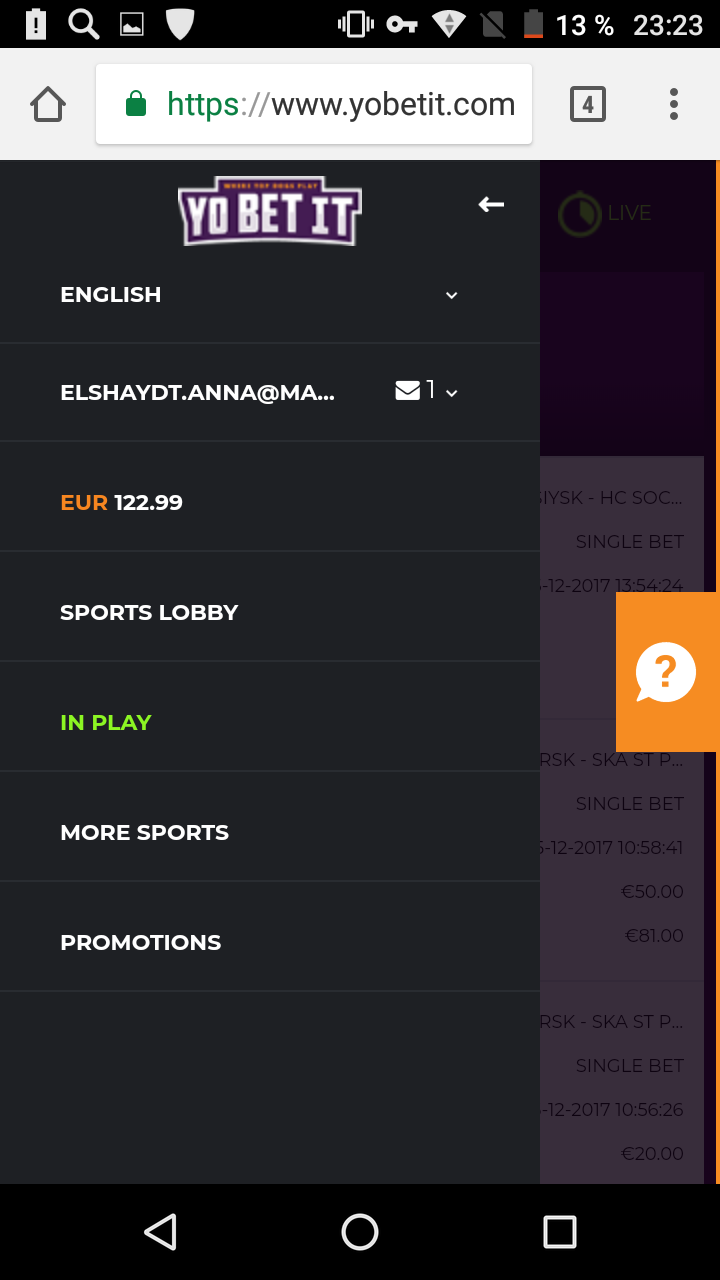Expand the account email dropdown chevron
The width and height of the screenshot is (720, 1280).
tap(452, 393)
